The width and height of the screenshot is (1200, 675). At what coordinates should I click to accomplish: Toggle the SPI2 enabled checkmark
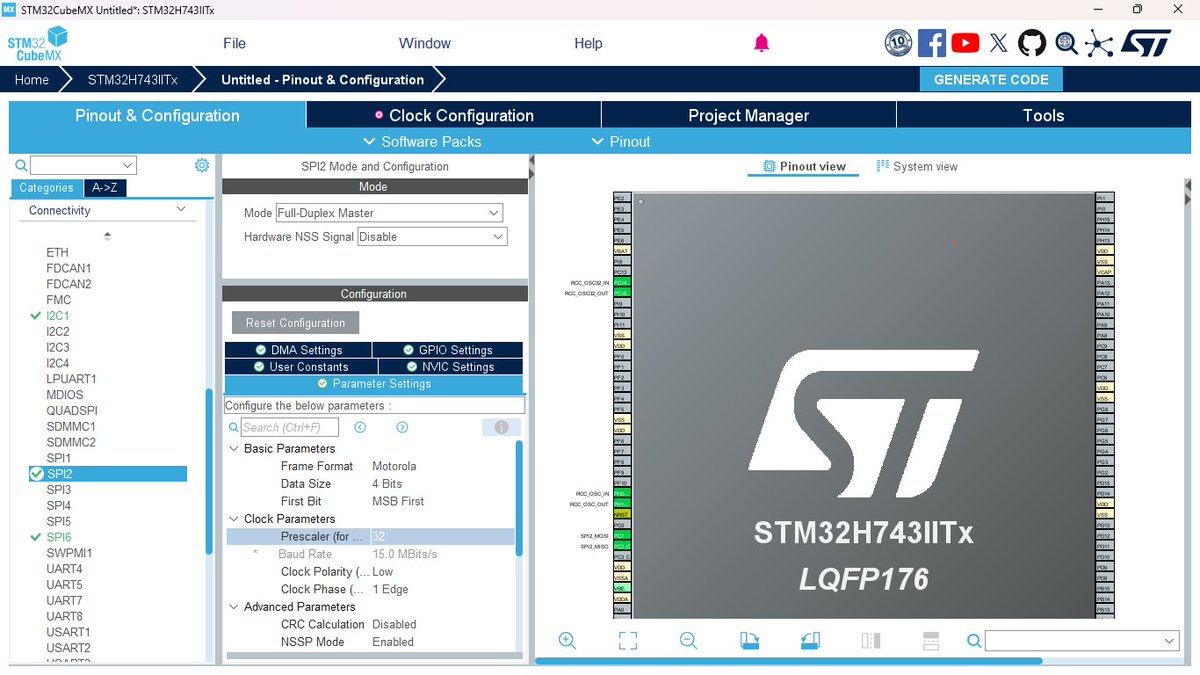click(x=36, y=474)
